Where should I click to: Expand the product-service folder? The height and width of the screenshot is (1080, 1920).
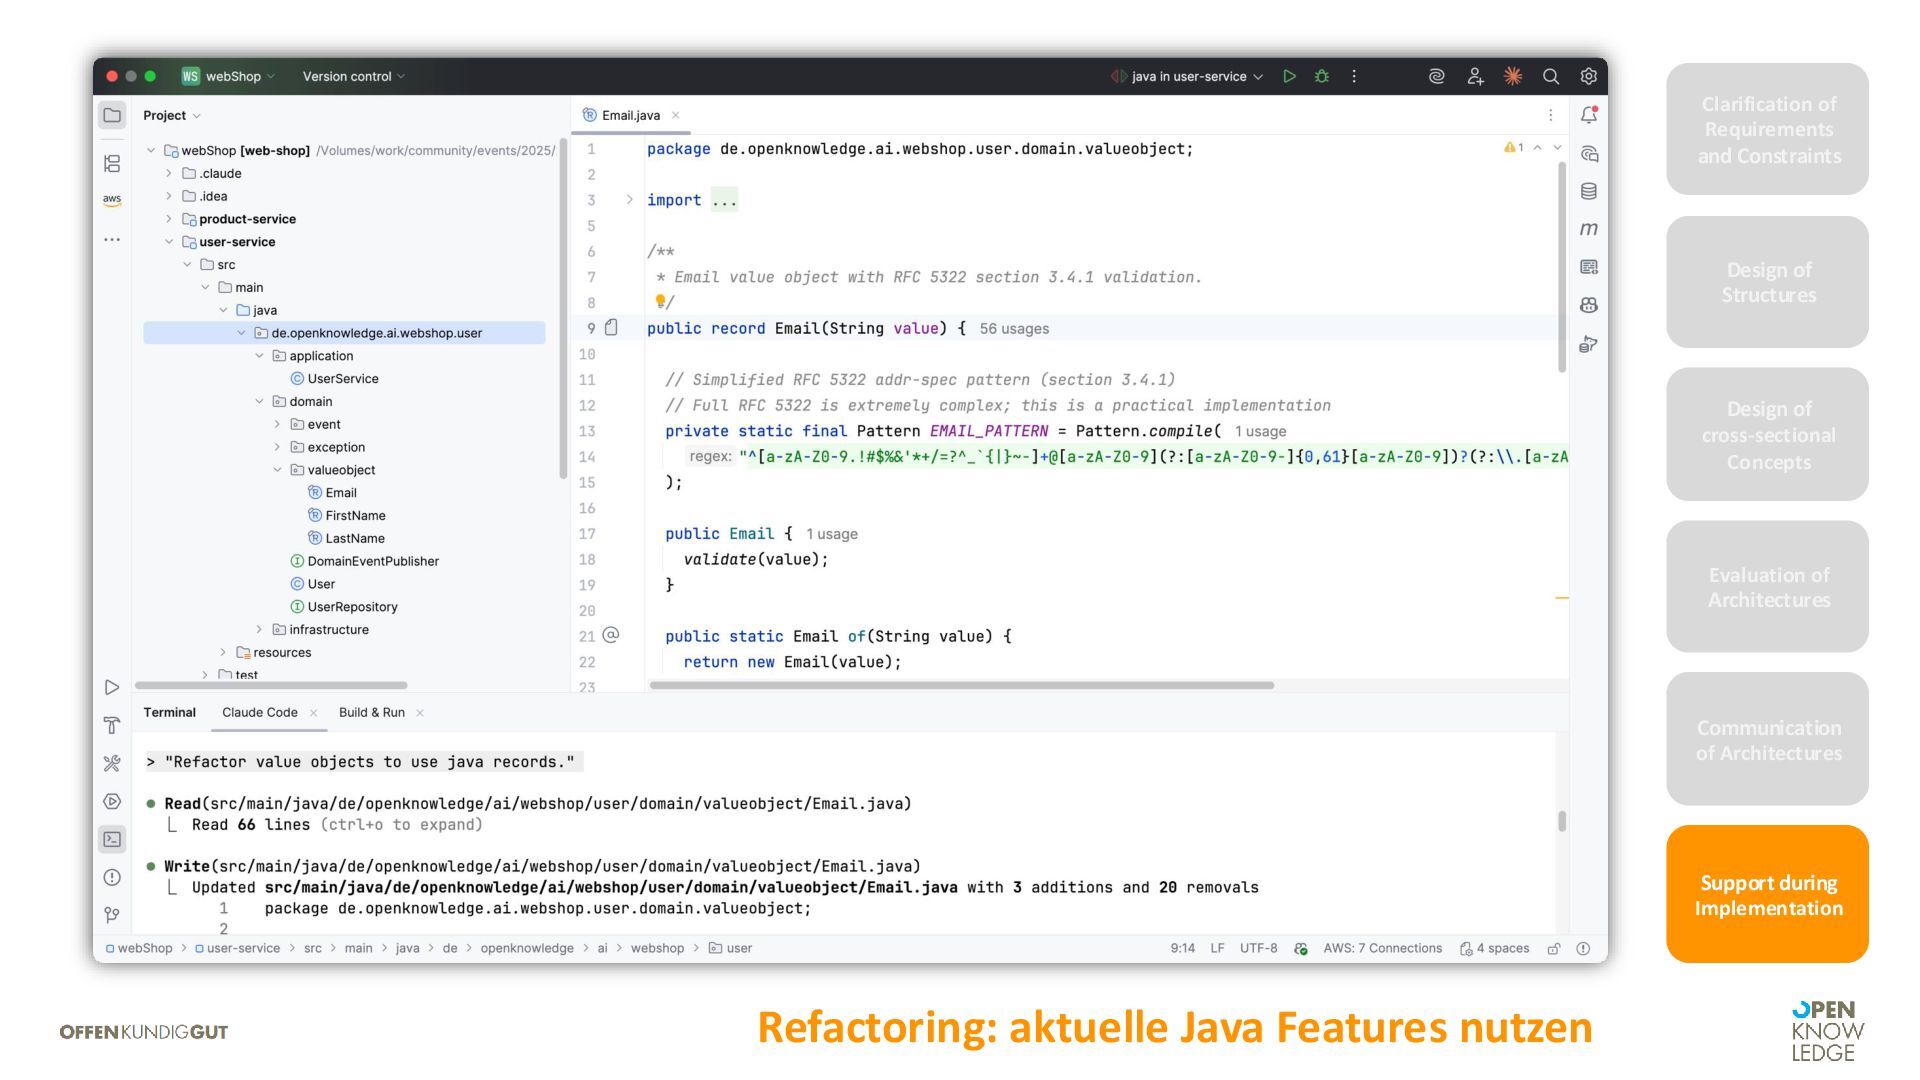pos(169,219)
